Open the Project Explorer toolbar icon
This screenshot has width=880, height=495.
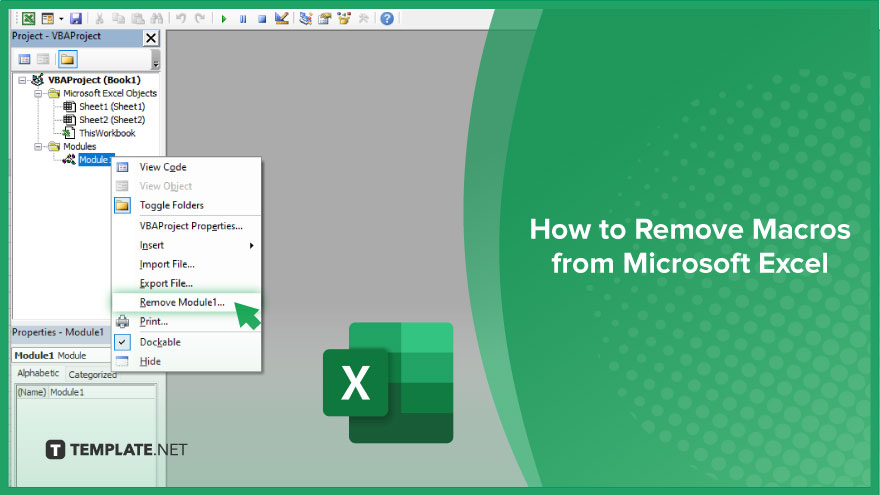pos(305,19)
